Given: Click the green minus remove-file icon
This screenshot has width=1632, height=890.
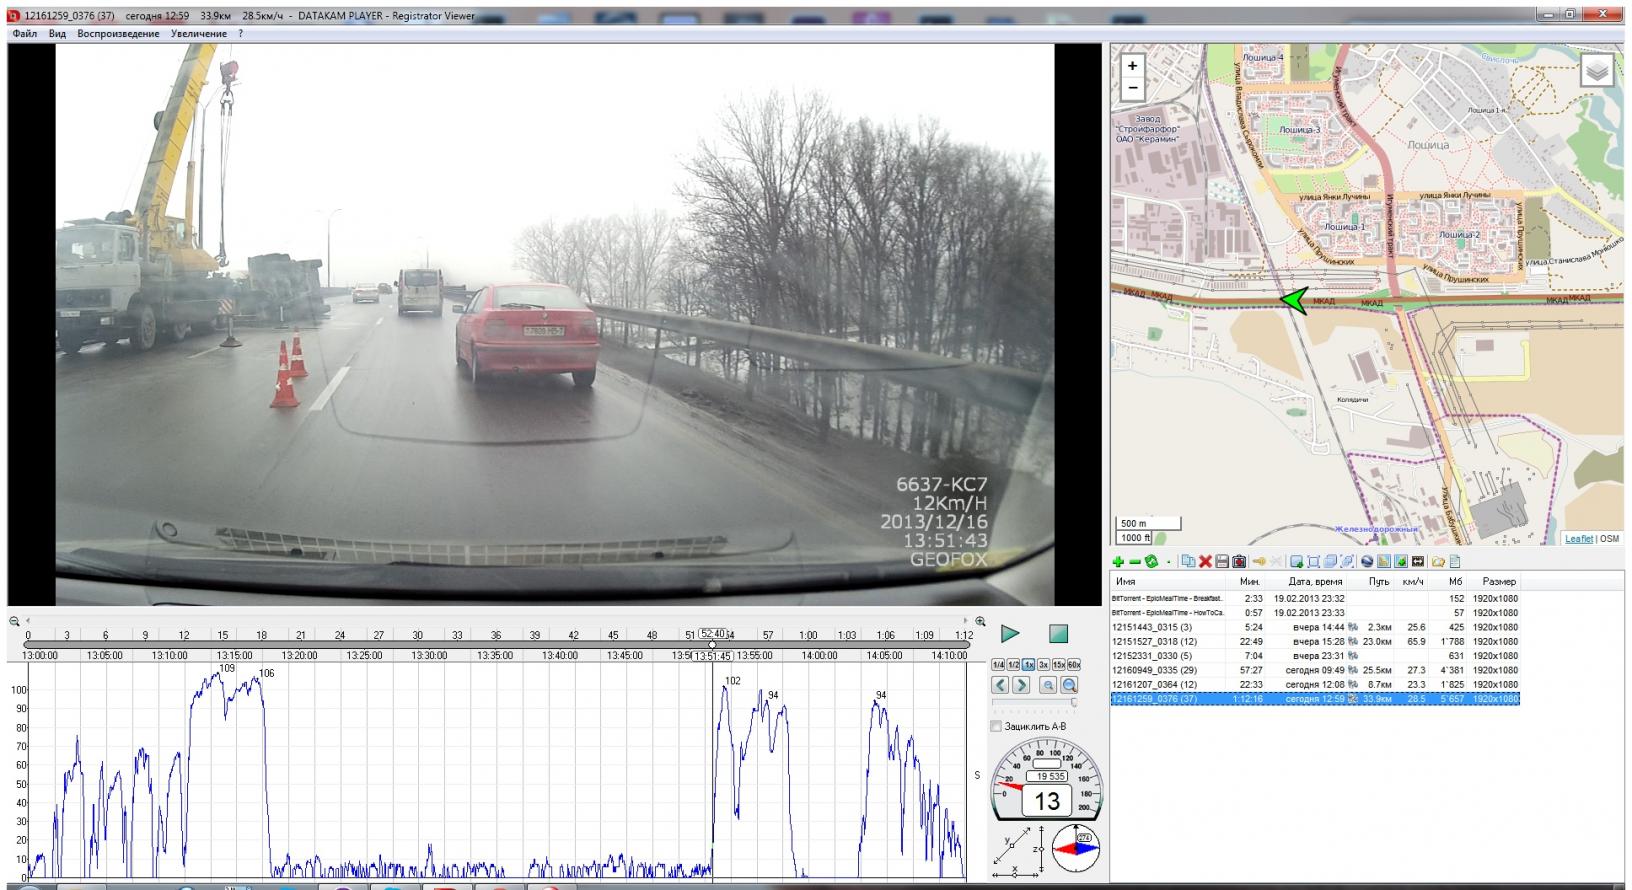Looking at the screenshot, I should (1135, 562).
